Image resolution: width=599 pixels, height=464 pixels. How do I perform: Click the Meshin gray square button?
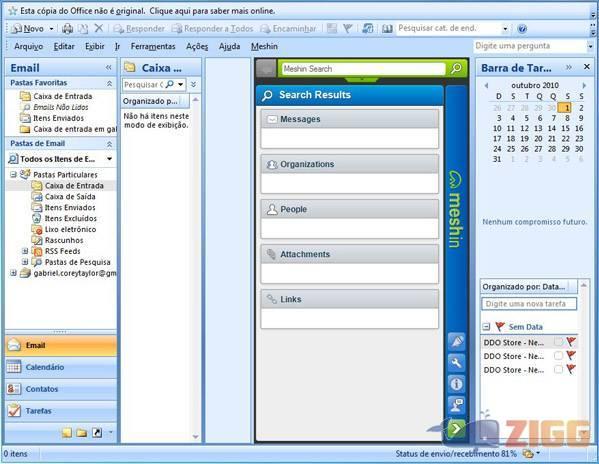[x=266, y=69]
